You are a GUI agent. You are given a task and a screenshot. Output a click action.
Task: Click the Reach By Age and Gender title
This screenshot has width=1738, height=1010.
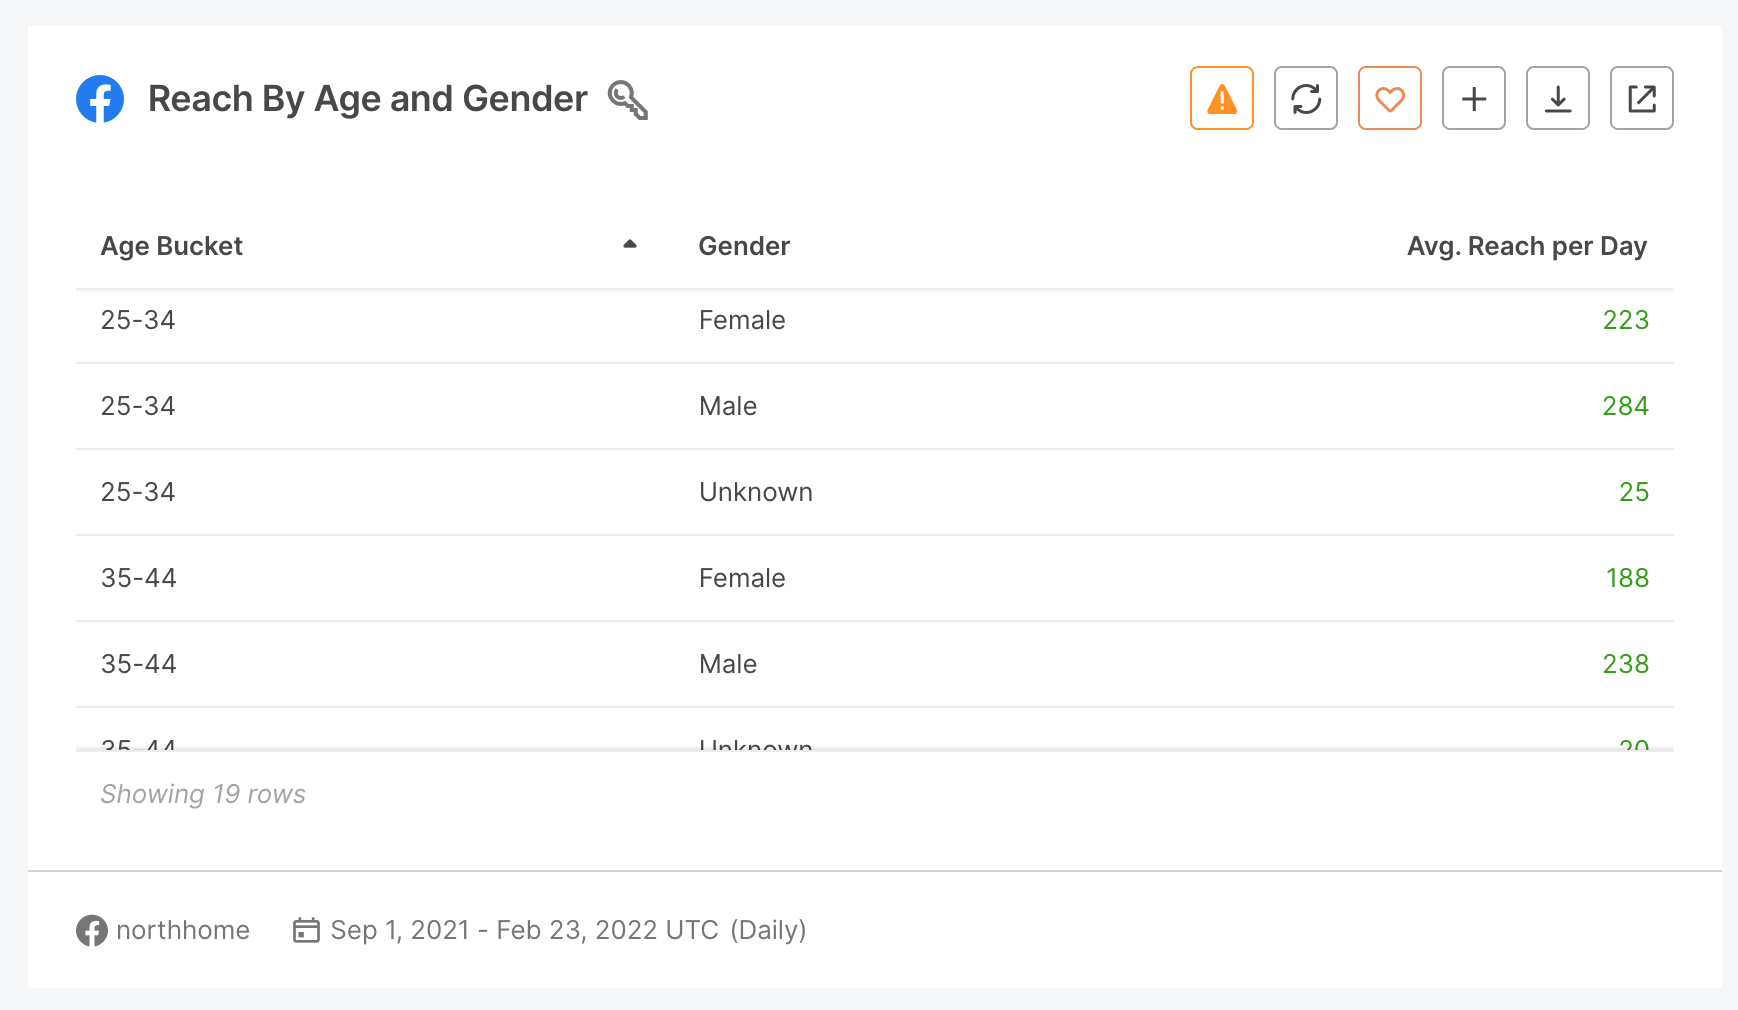pos(367,99)
